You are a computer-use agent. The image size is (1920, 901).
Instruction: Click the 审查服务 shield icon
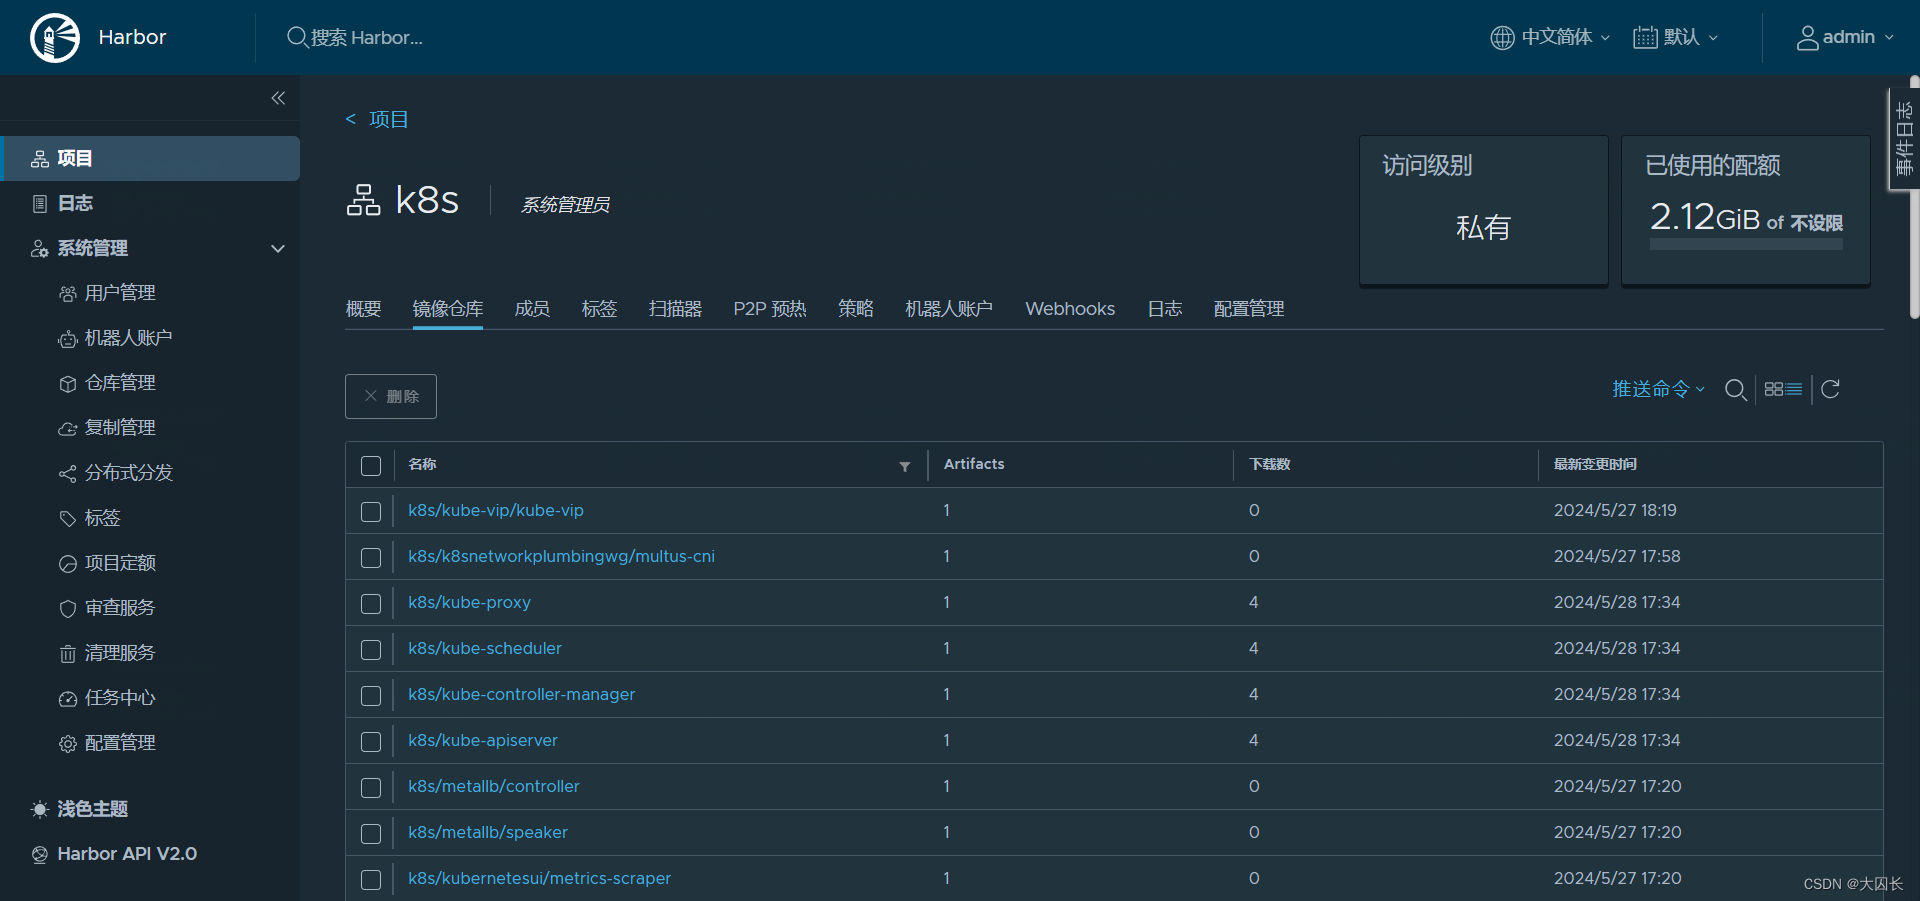click(x=68, y=609)
